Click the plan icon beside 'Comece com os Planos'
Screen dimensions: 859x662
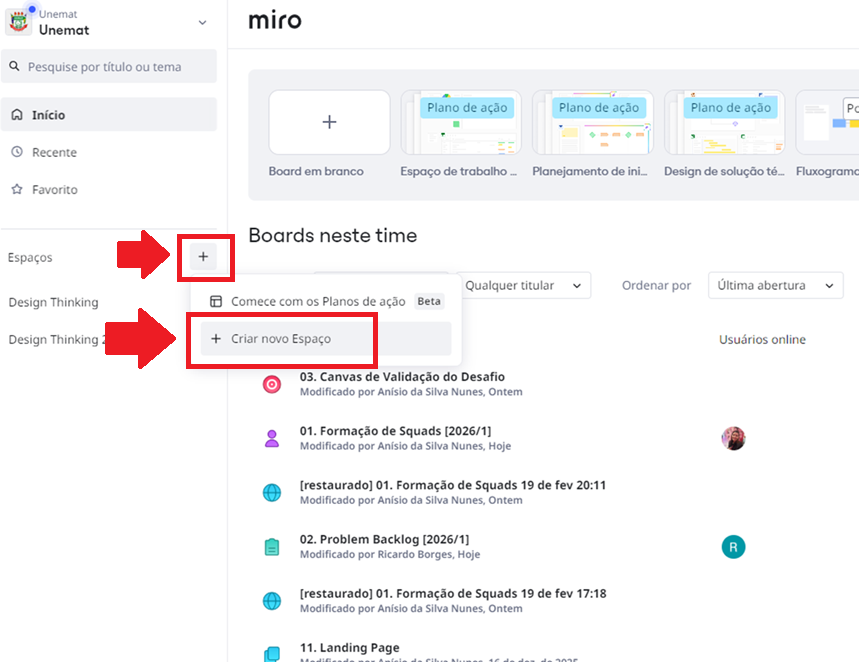click(216, 301)
